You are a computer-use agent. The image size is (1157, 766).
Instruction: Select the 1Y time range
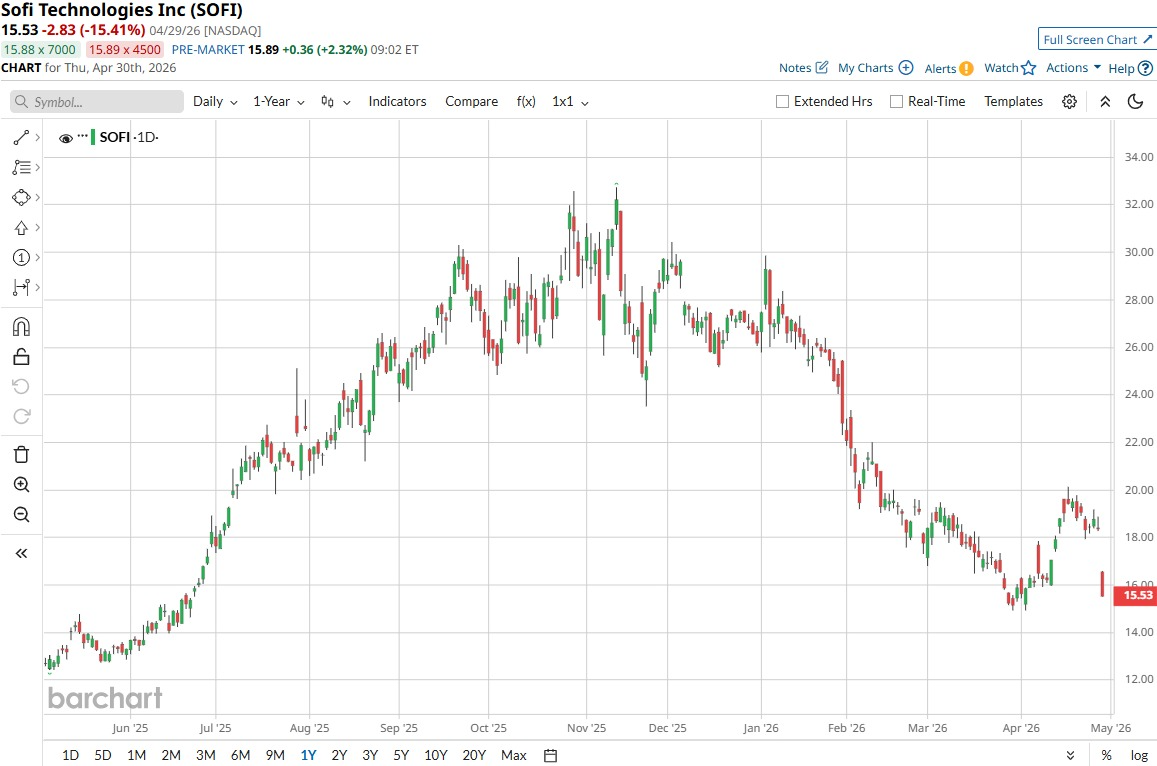(308, 755)
